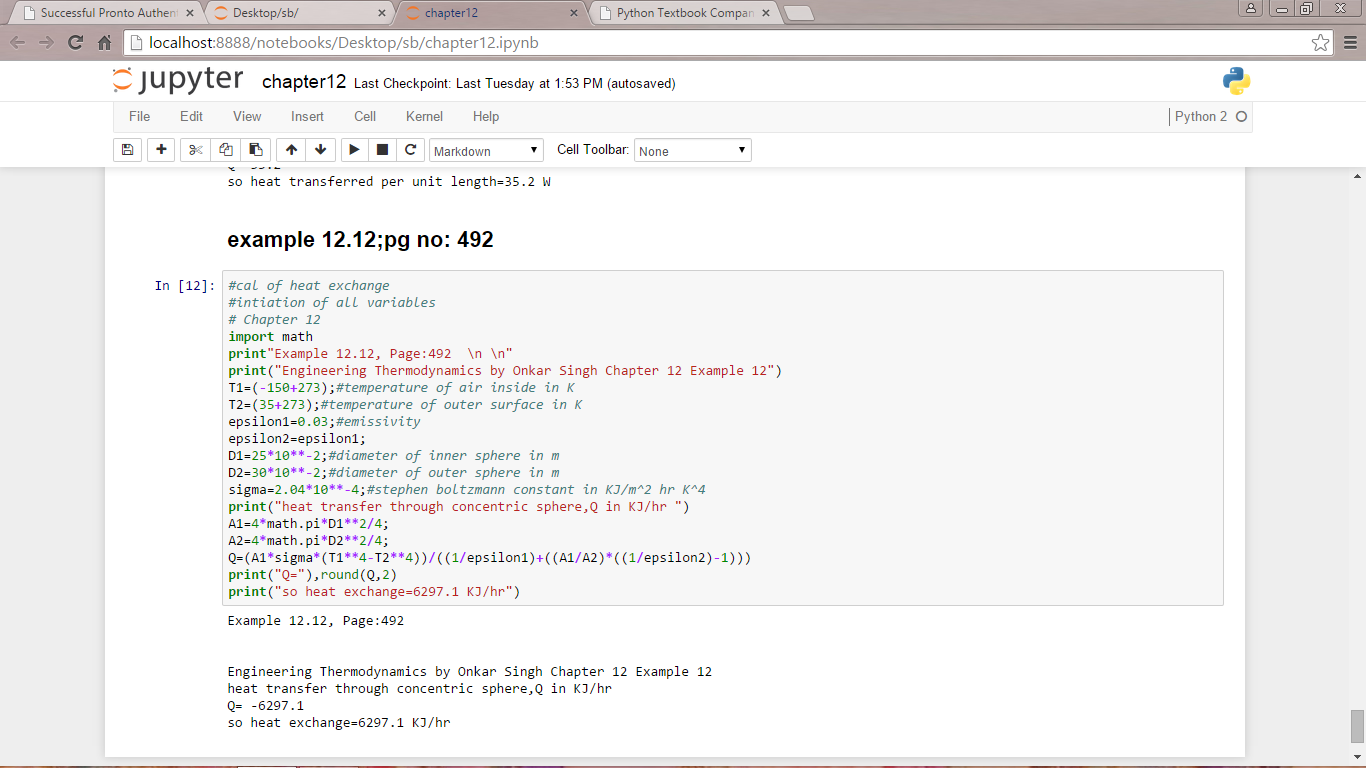Viewport: 1366px width, 768px height.
Task: Open the Kernel menu
Action: (x=424, y=117)
